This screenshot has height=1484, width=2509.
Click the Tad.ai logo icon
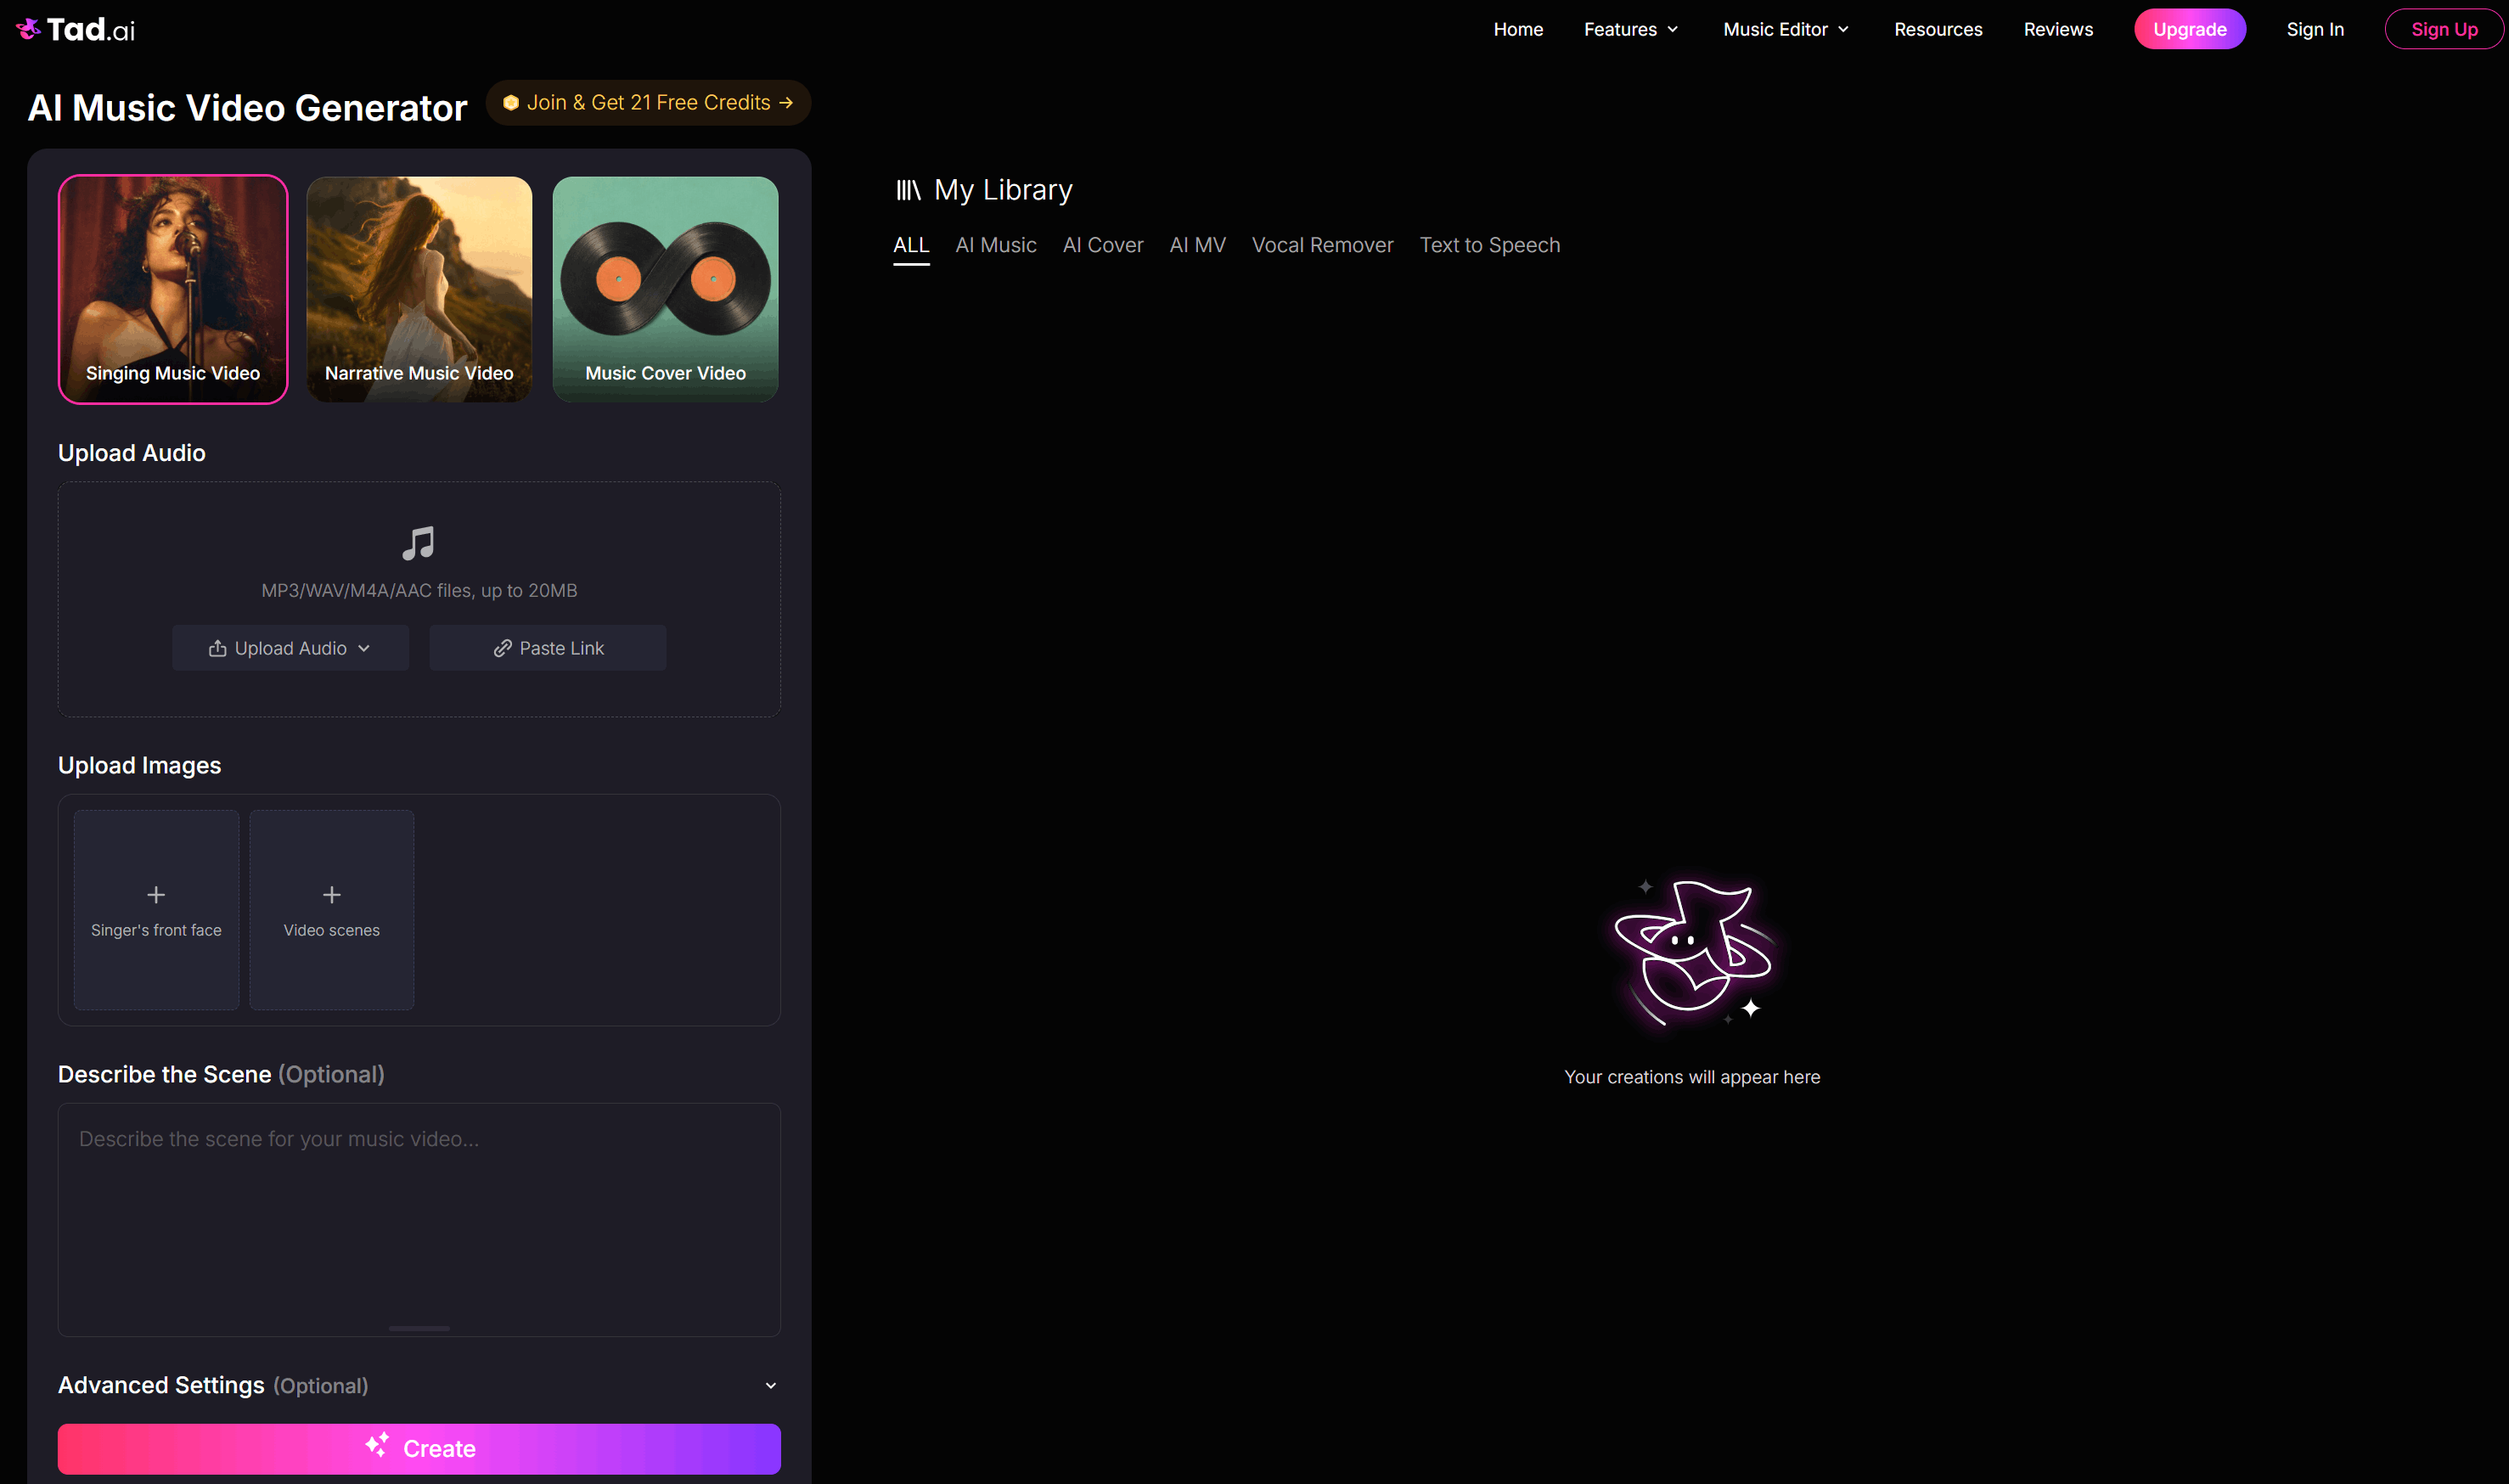coord(28,29)
